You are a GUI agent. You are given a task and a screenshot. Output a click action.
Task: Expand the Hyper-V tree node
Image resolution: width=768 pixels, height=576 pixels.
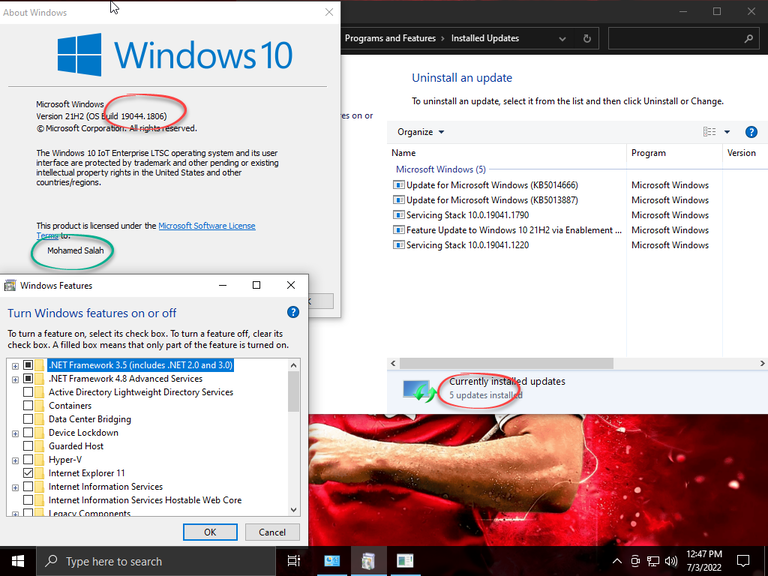click(x=15, y=460)
